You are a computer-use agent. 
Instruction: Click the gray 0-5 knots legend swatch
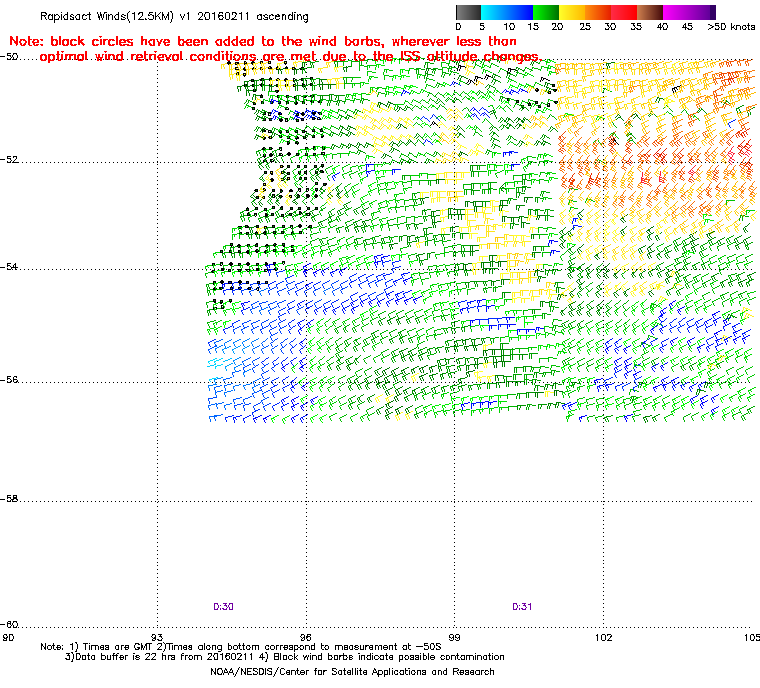468,12
